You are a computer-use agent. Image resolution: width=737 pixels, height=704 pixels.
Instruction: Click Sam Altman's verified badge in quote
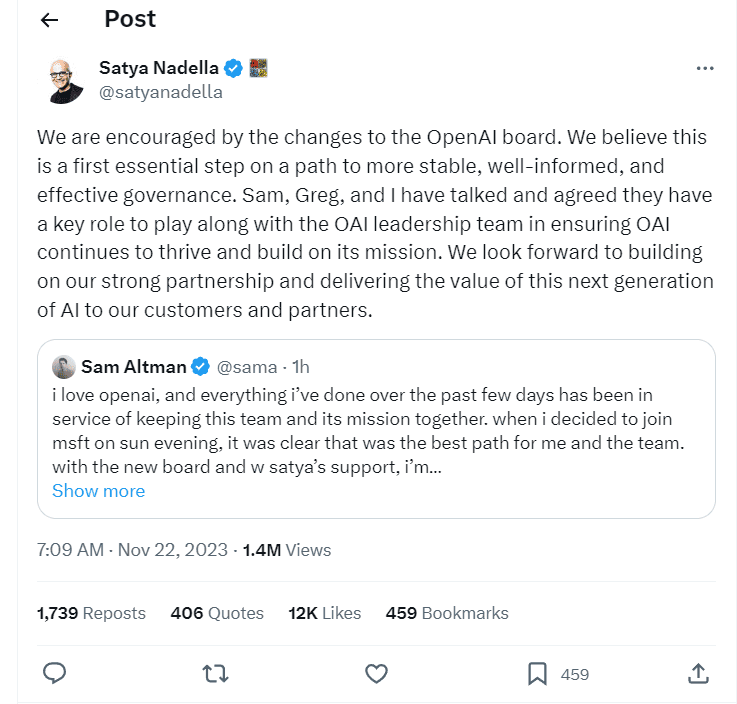200,366
